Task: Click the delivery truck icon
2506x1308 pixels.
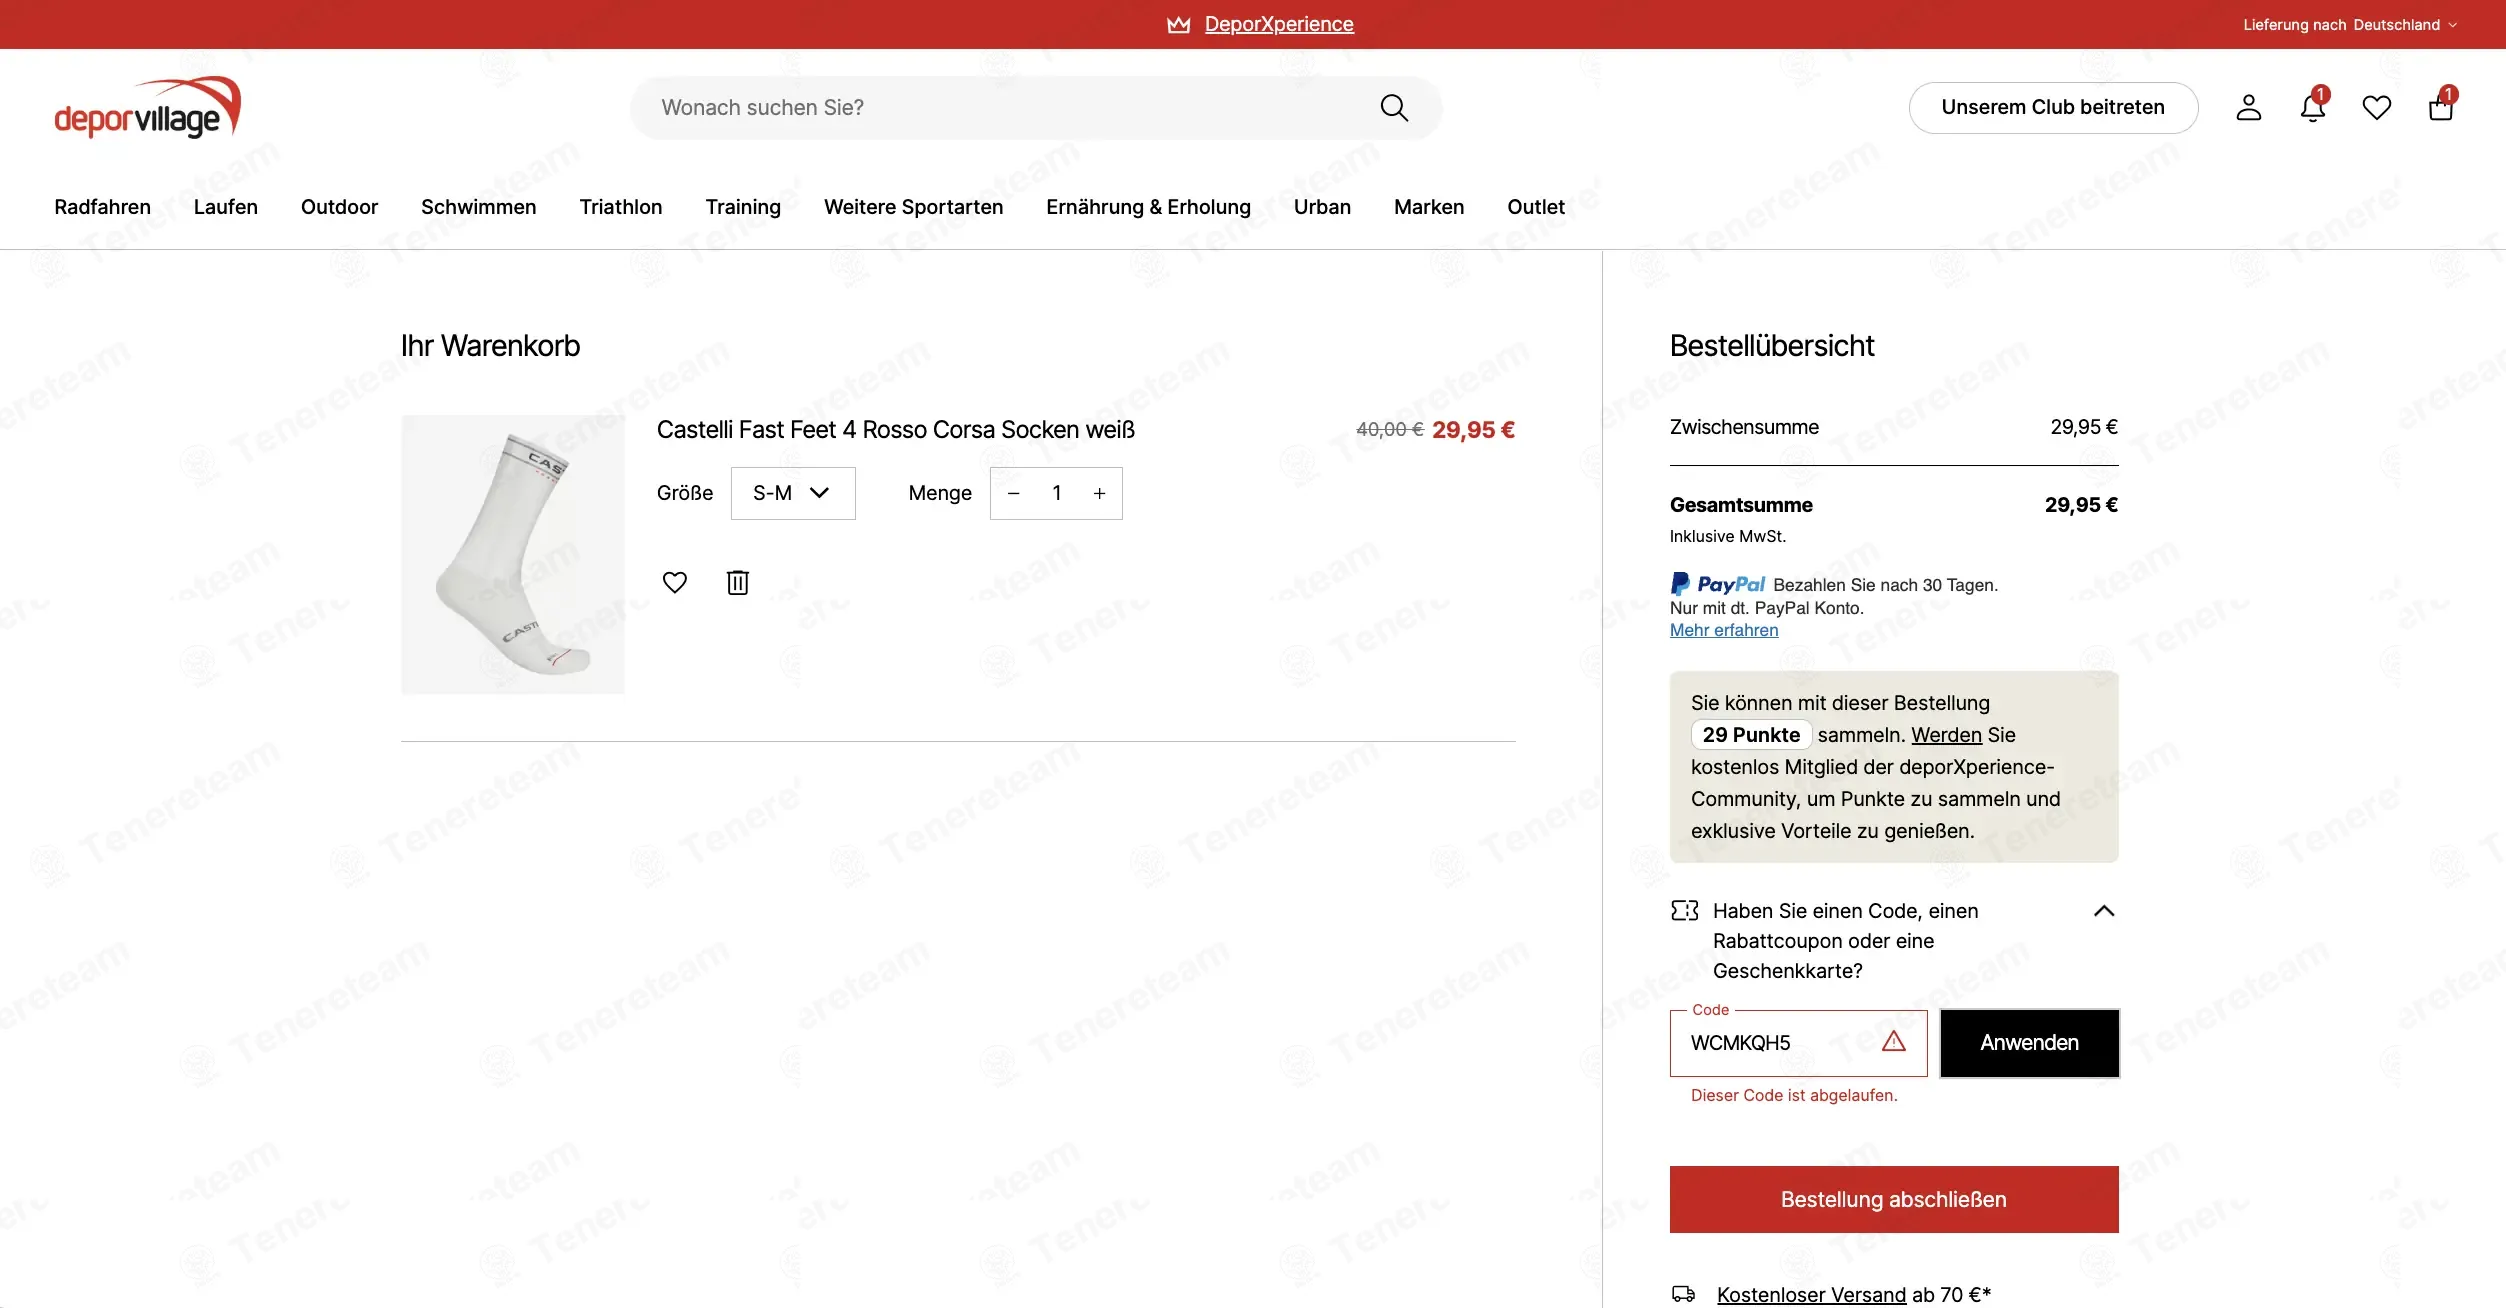Action: click(x=1684, y=1294)
